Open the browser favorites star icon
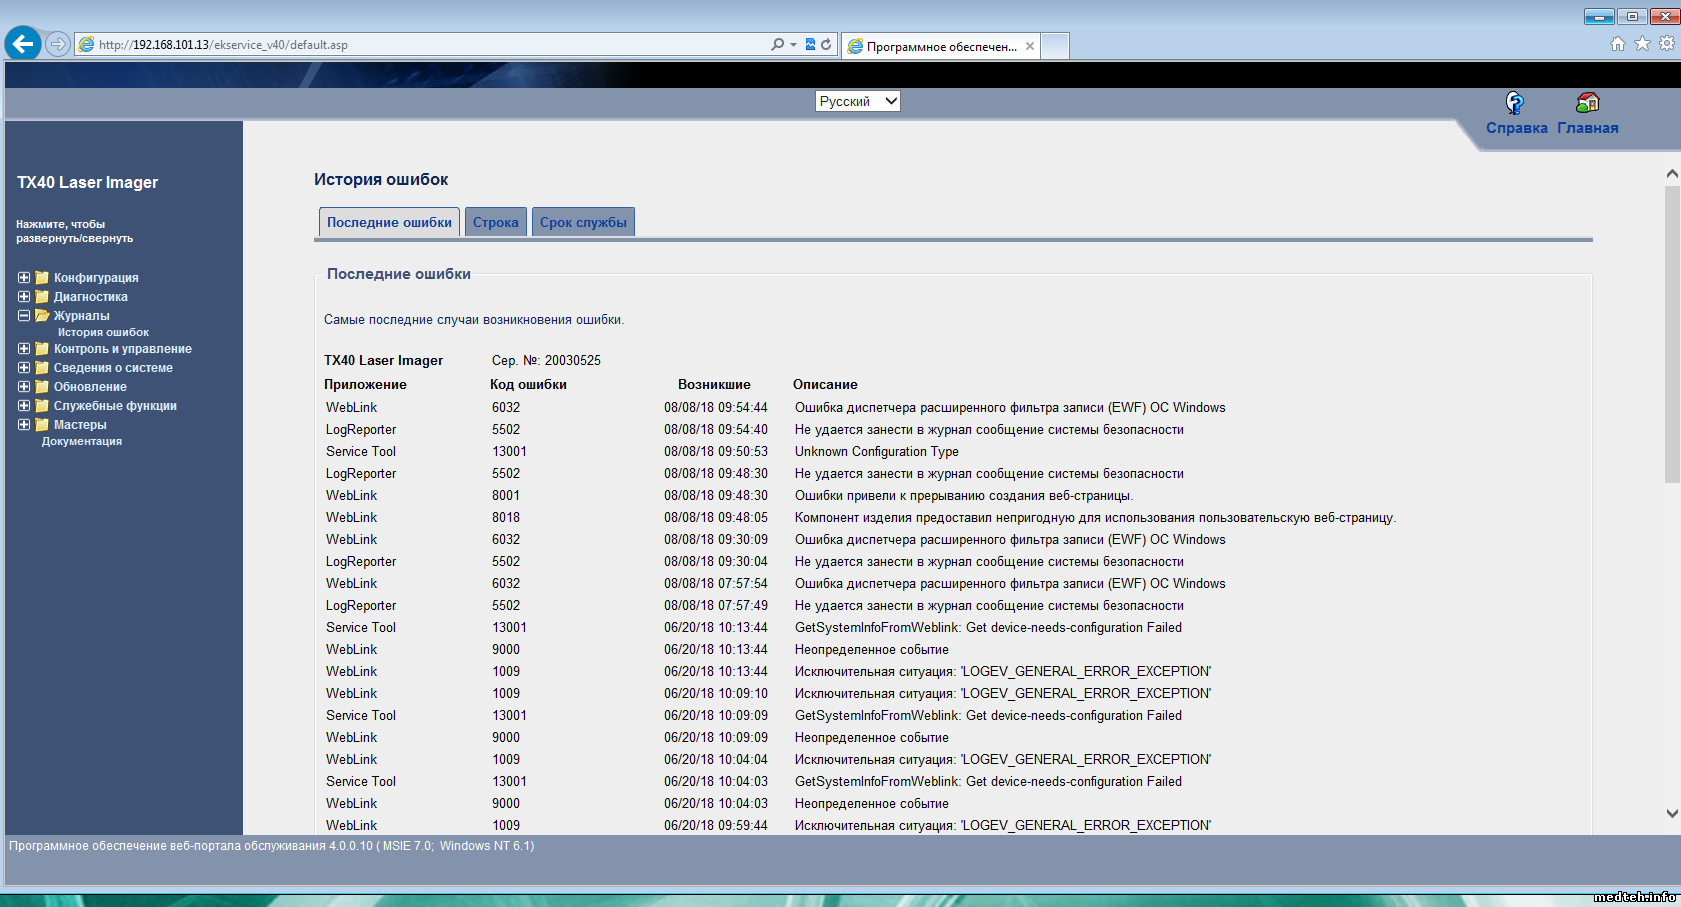1681x907 pixels. pyautogui.click(x=1642, y=44)
